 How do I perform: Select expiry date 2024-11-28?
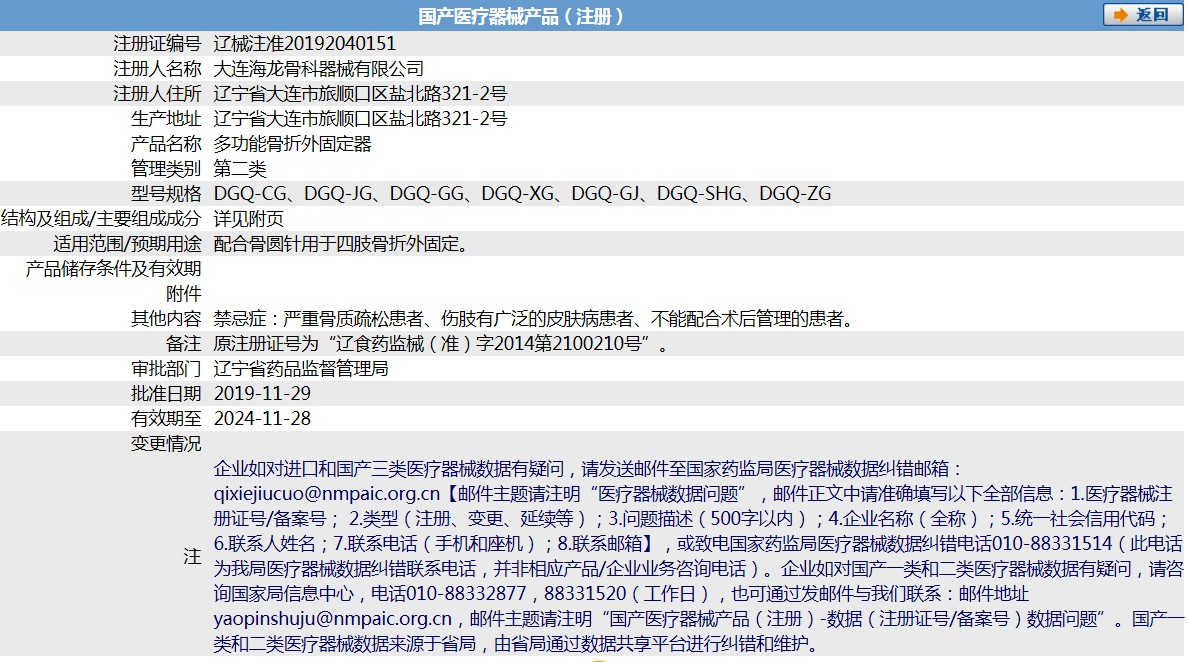[262, 419]
